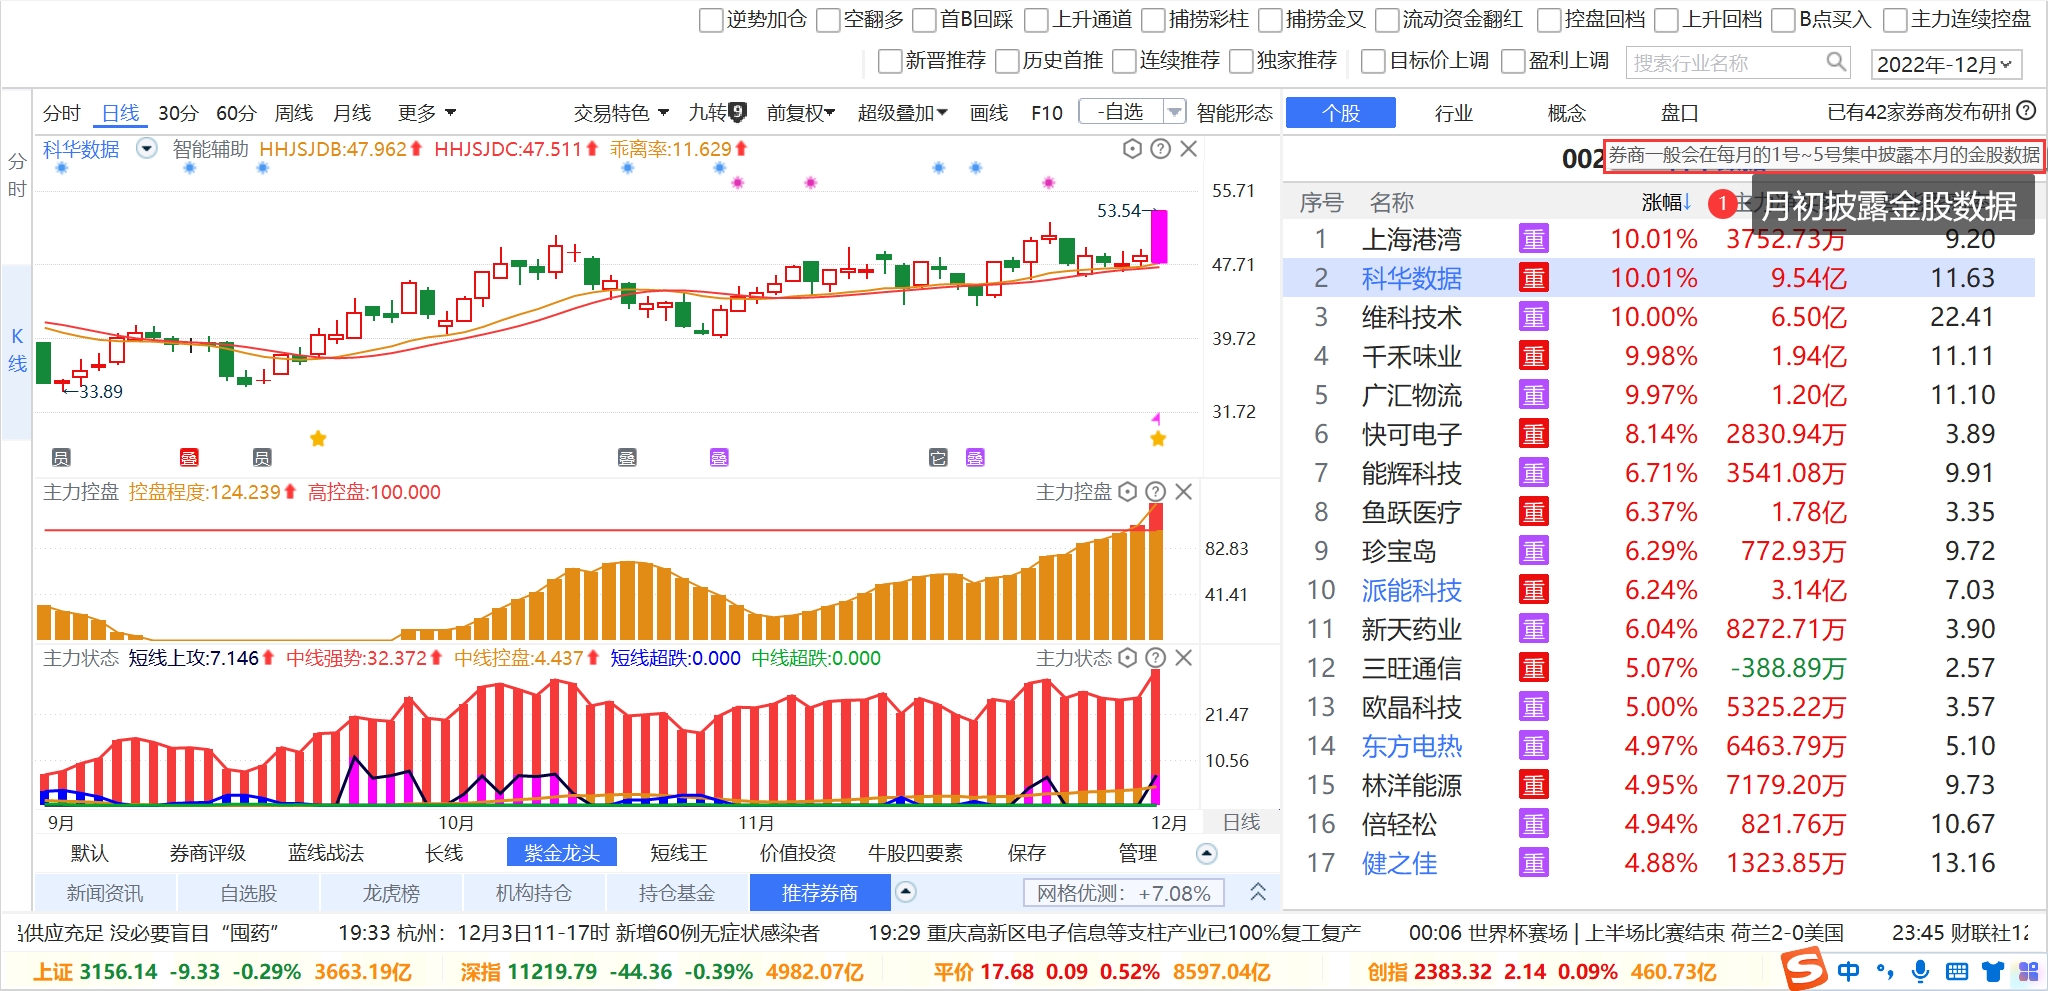
Task: Click the yellow star marker near December
Action: pyautogui.click(x=1158, y=439)
